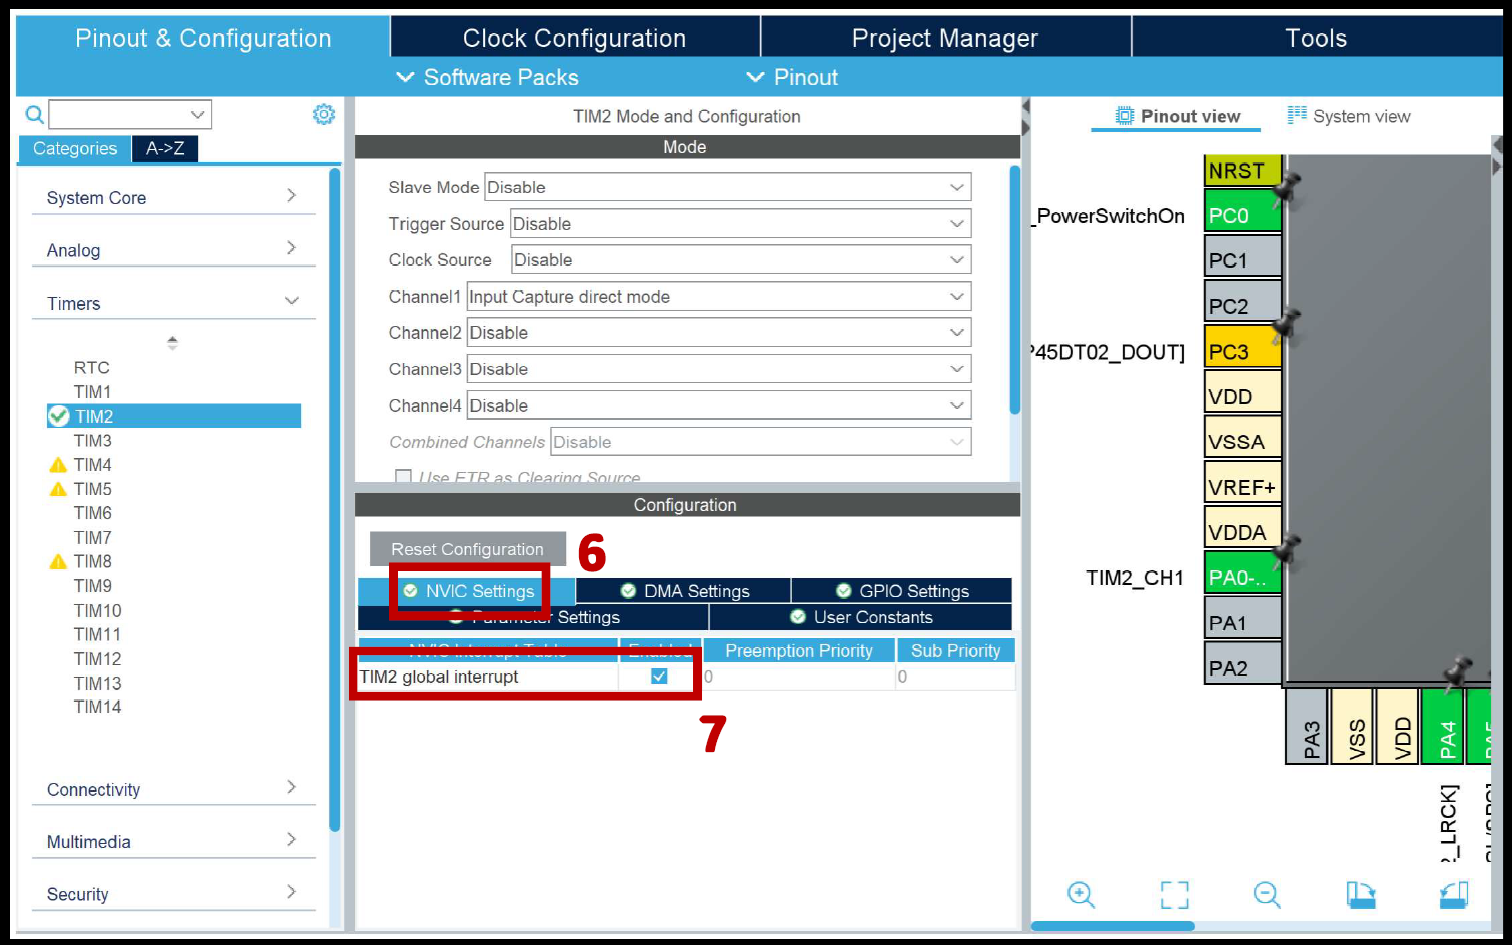Click Reset Configuration button
1512x945 pixels.
(467, 549)
